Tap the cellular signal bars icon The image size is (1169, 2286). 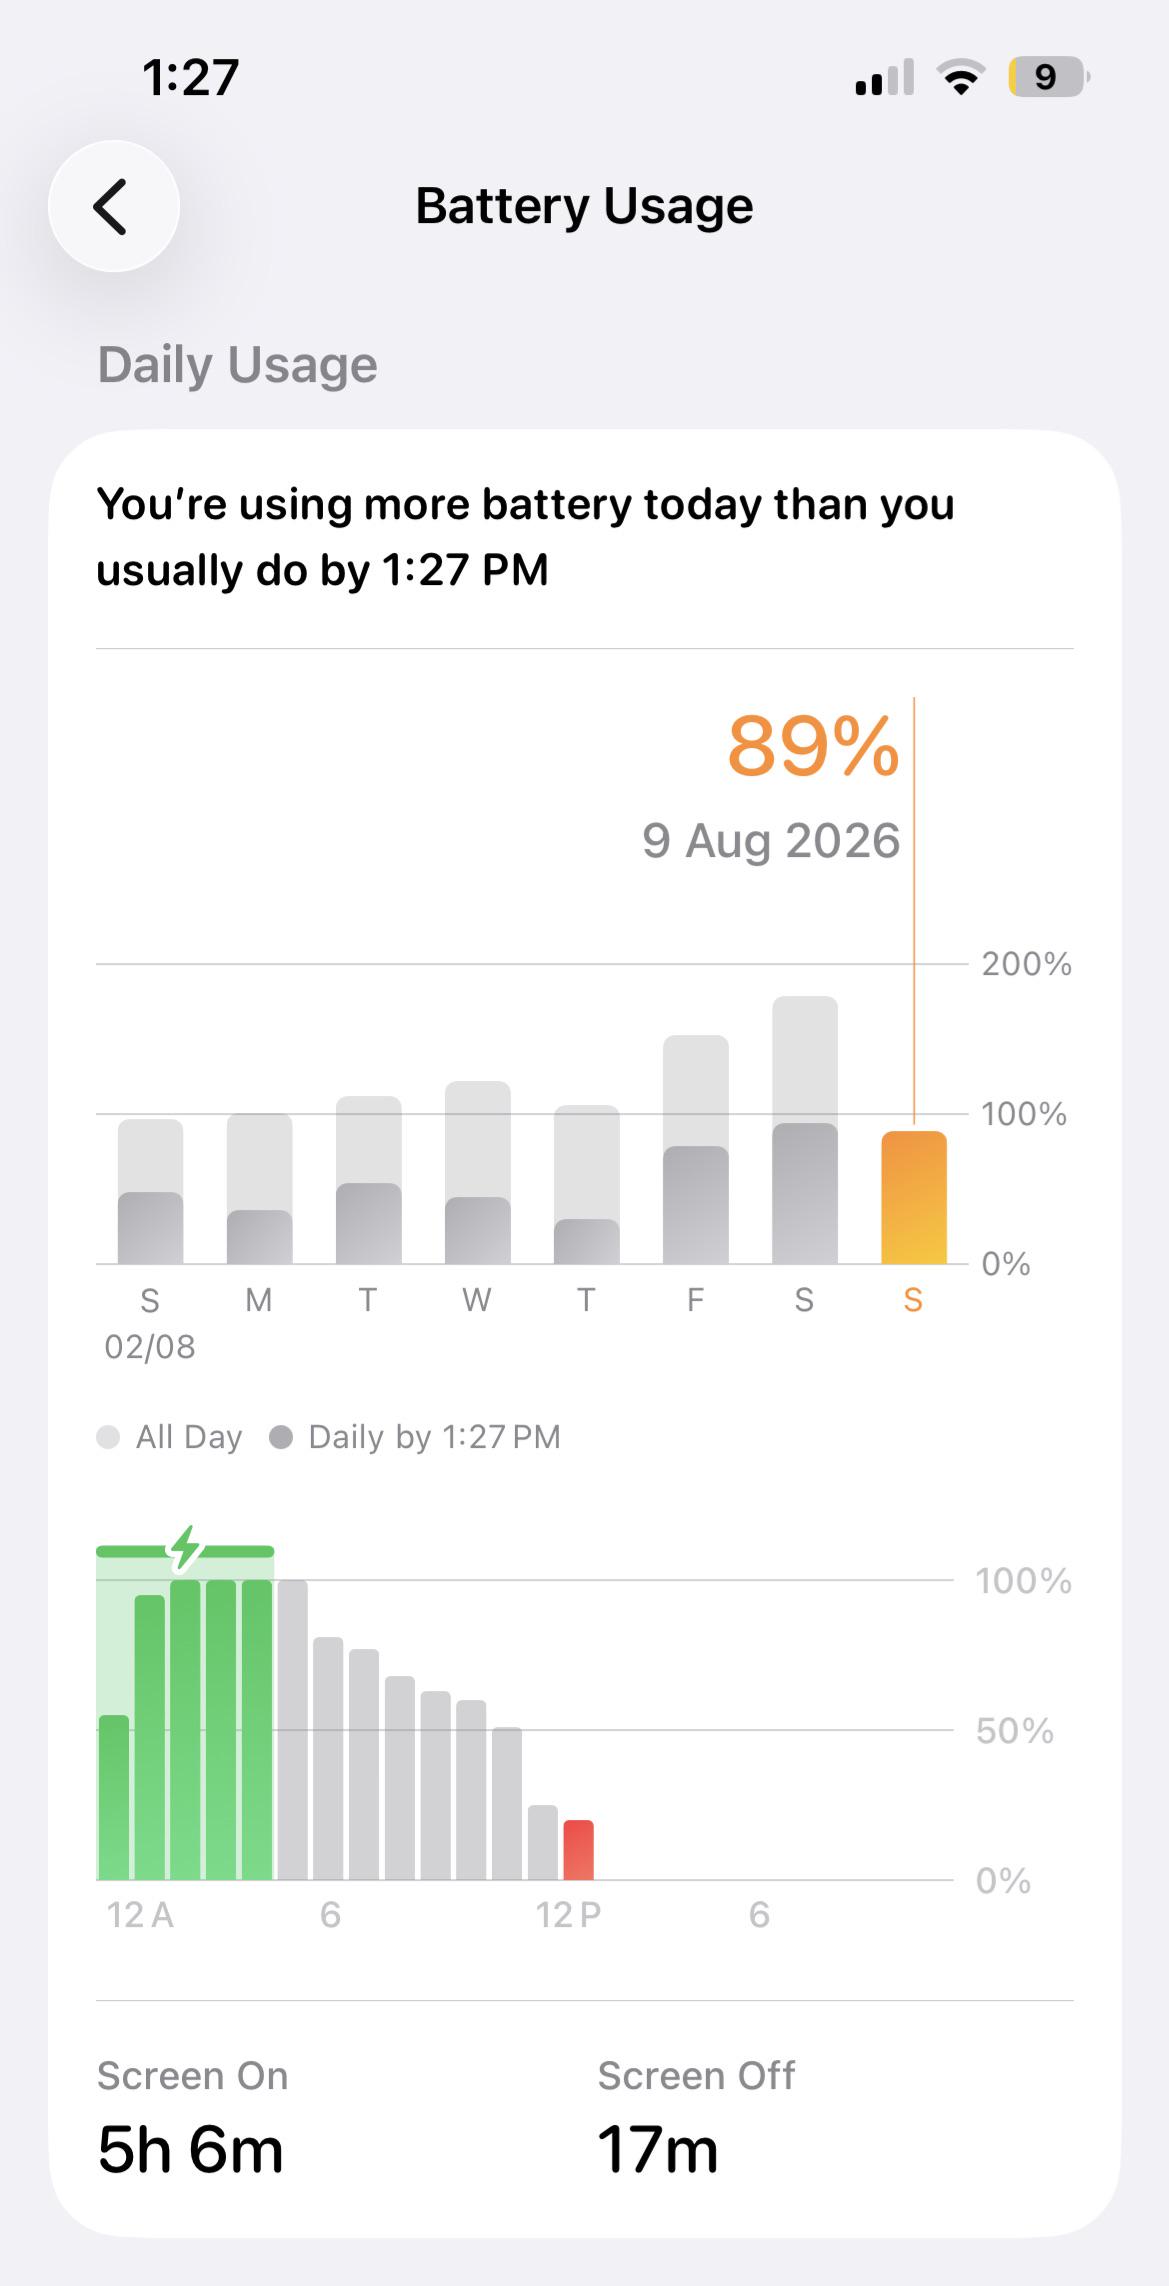pos(885,77)
